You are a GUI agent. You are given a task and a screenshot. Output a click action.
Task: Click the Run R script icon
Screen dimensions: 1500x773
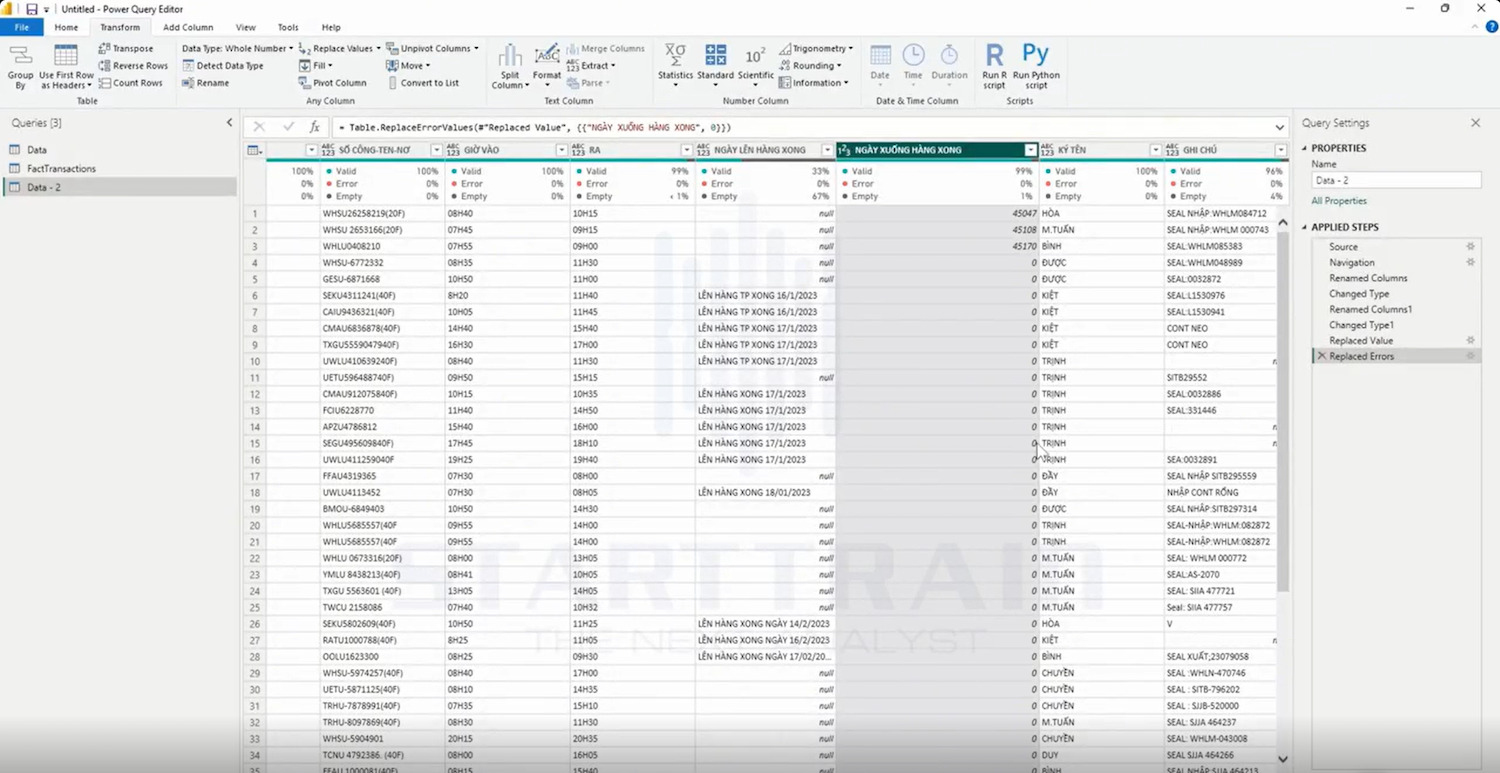[994, 67]
